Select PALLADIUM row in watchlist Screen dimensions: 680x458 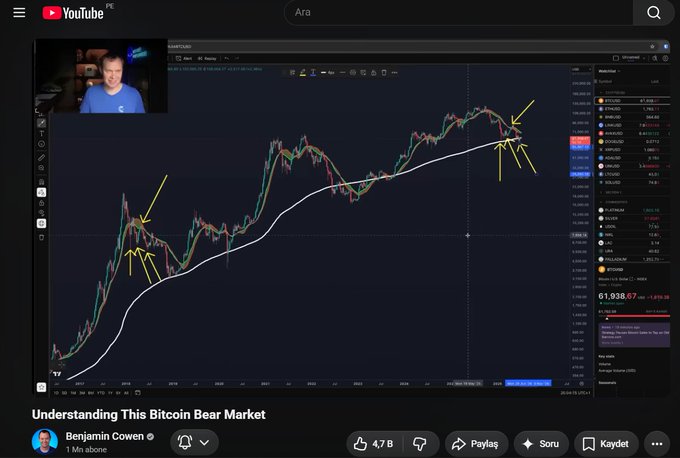pyautogui.click(x=634, y=259)
